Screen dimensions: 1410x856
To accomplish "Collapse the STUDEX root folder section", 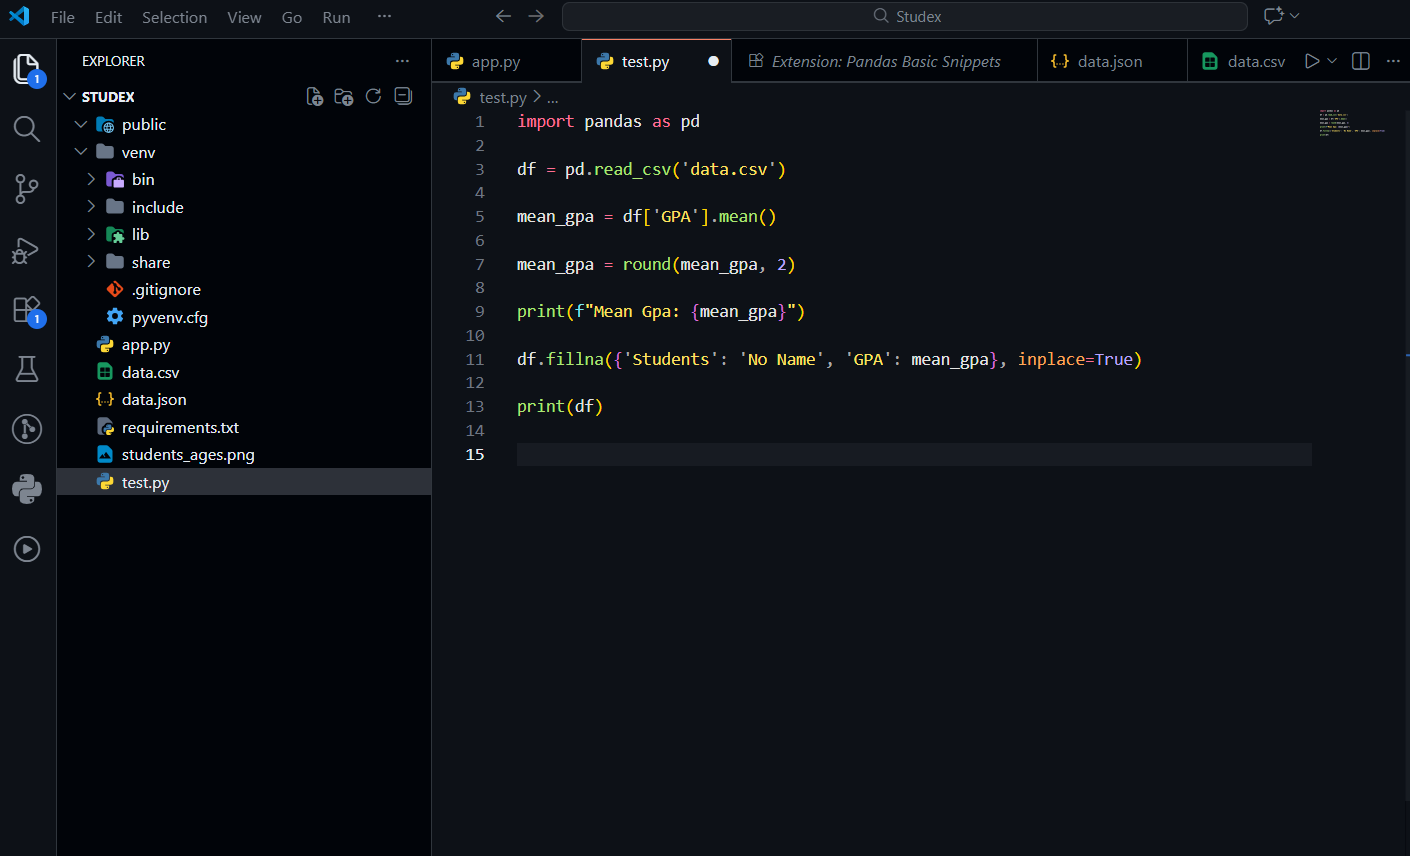I will (70, 97).
